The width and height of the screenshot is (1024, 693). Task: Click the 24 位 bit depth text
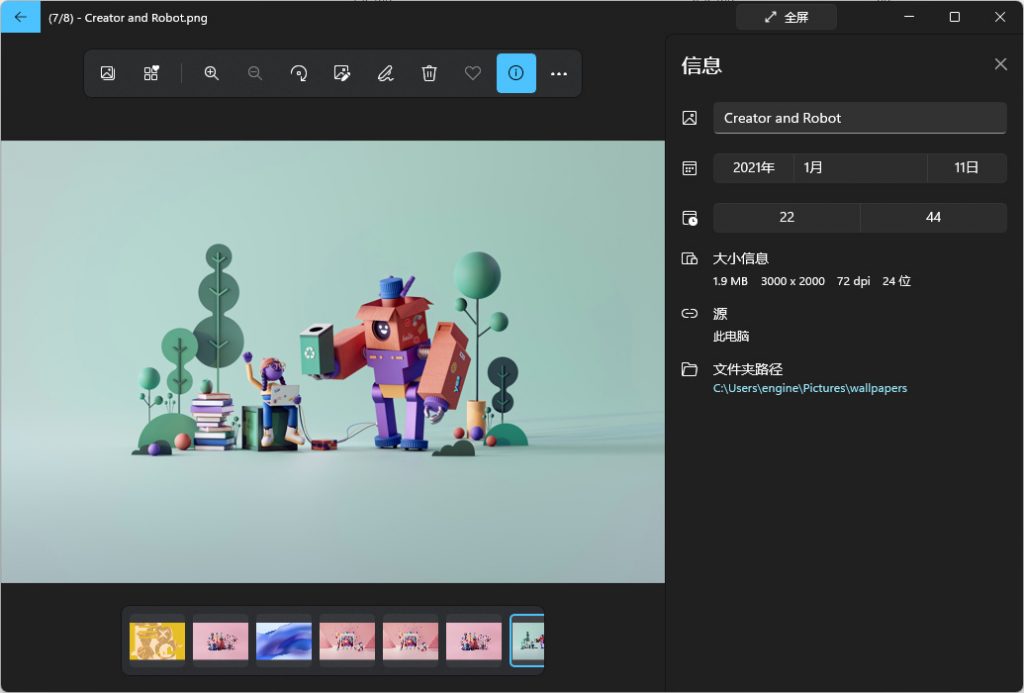[897, 281]
